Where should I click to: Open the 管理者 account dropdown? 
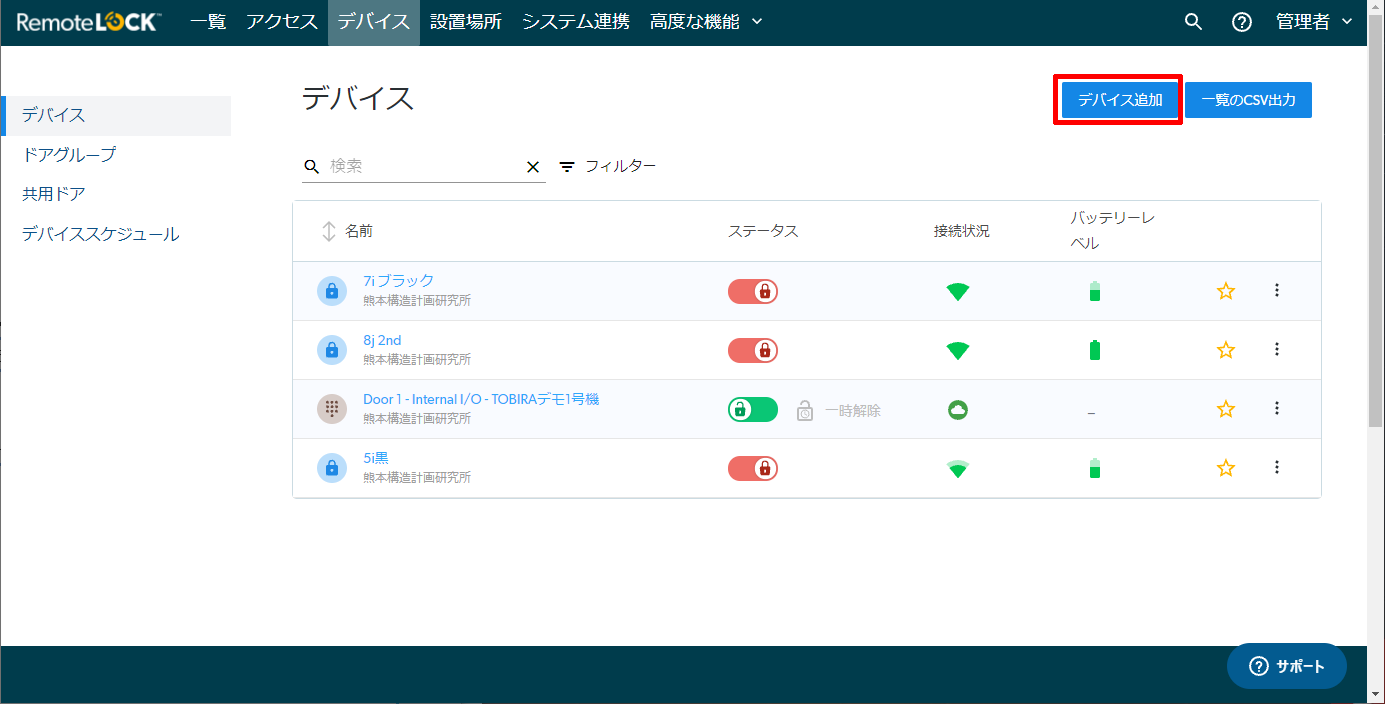[x=1315, y=22]
